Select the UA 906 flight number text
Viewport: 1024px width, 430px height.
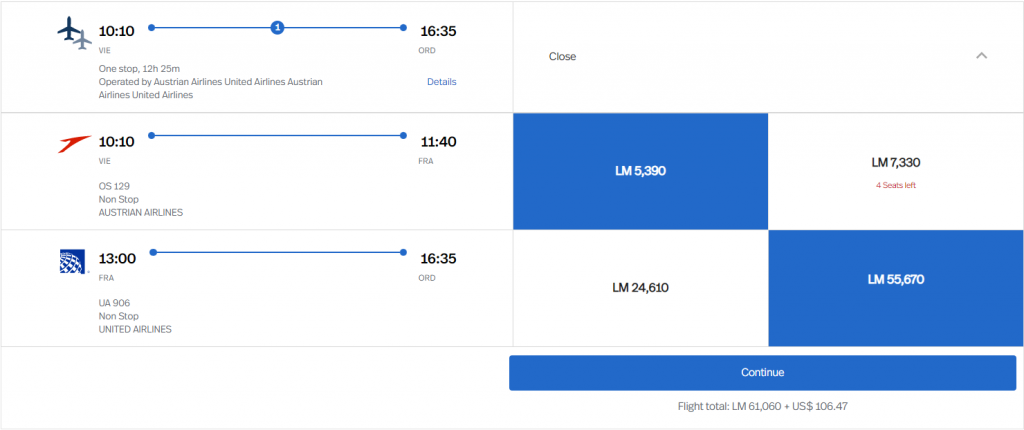click(114, 303)
